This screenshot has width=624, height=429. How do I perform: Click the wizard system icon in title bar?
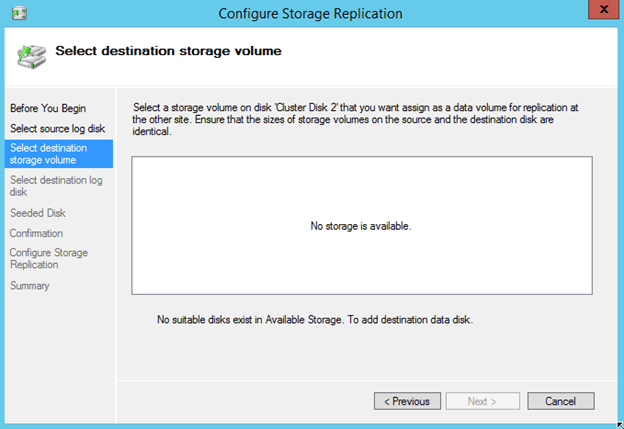coord(19,14)
